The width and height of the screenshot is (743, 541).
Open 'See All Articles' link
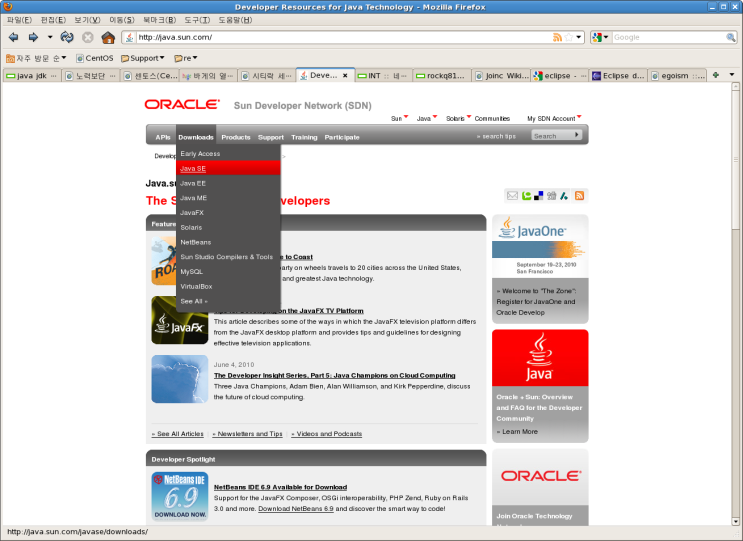tap(178, 433)
